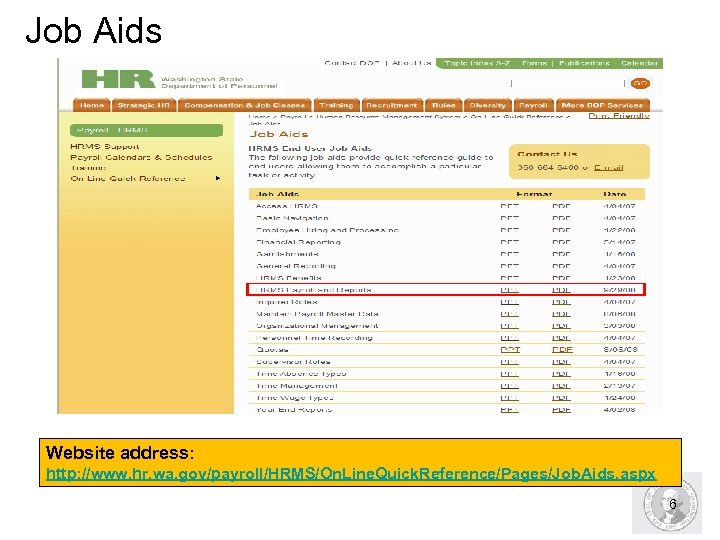Click the Forms top link
The image size is (720, 540).
pos(534,63)
